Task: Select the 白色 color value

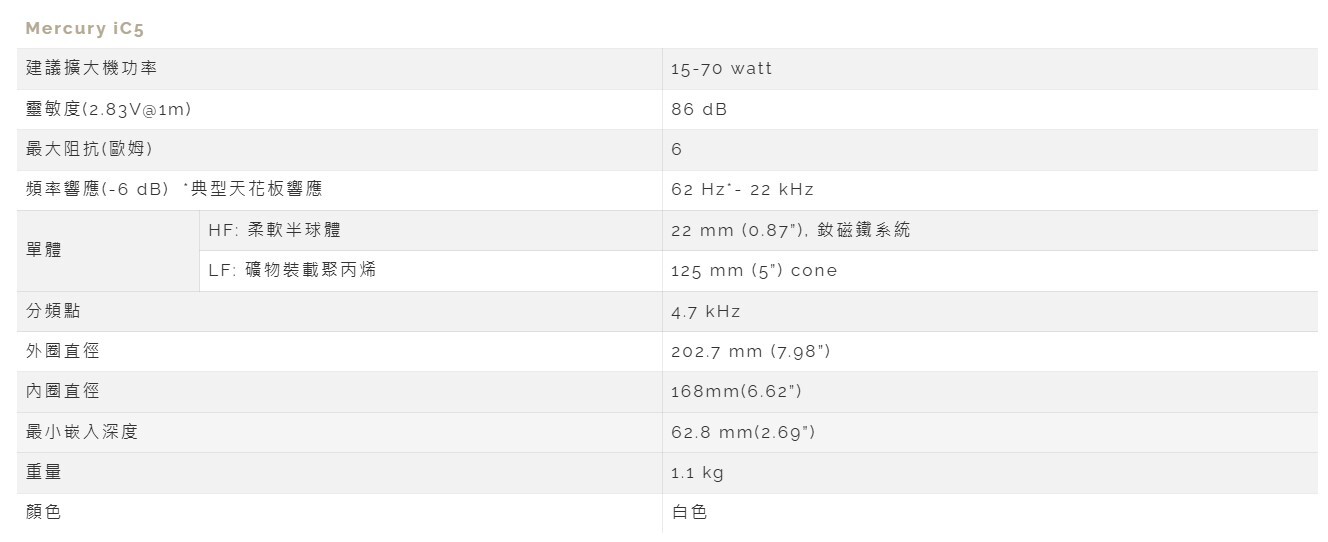Action: pos(689,512)
